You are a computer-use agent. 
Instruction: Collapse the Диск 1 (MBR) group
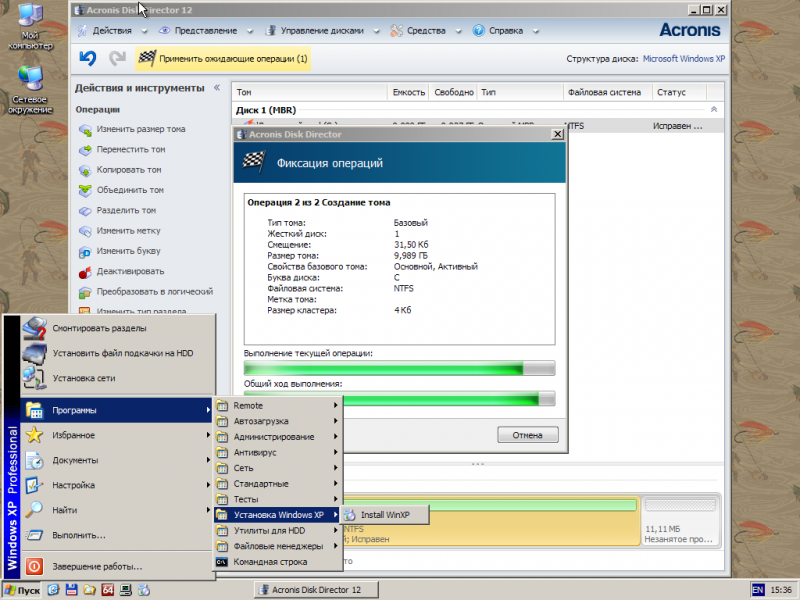[714, 110]
